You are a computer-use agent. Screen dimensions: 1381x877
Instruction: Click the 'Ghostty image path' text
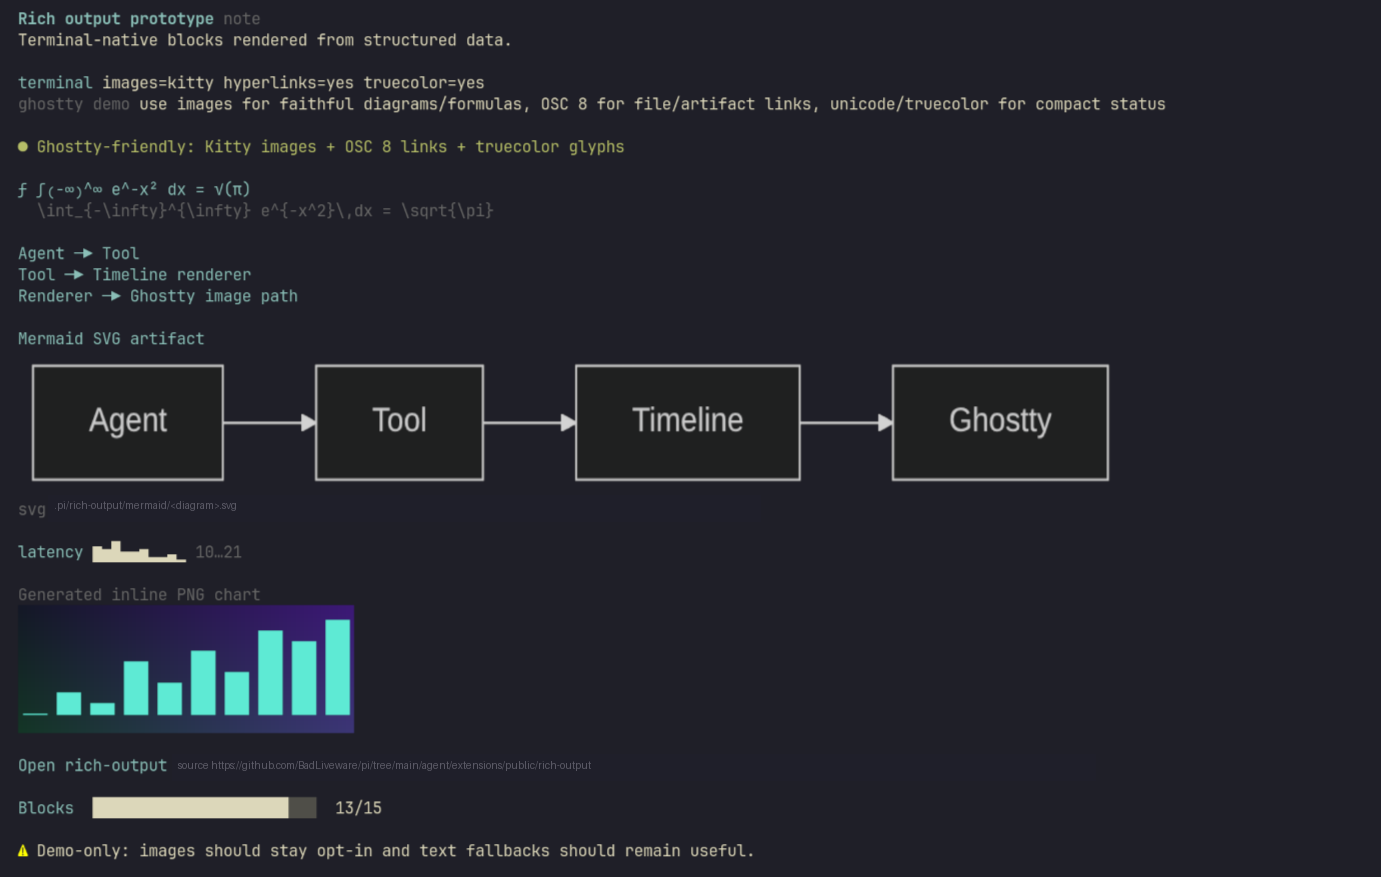214,296
